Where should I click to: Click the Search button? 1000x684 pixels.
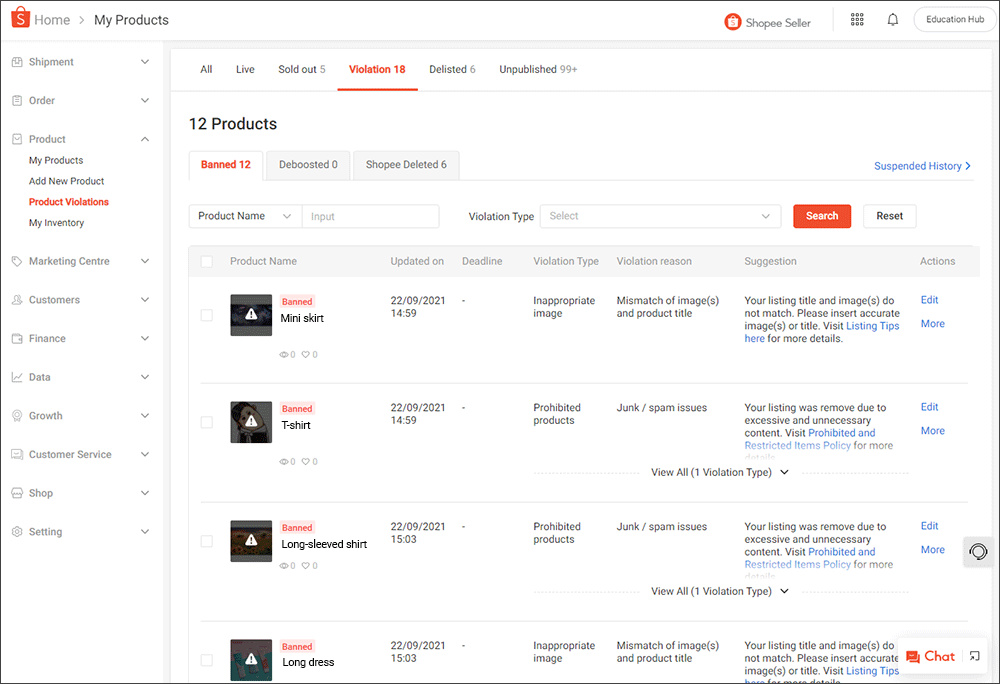point(821,216)
